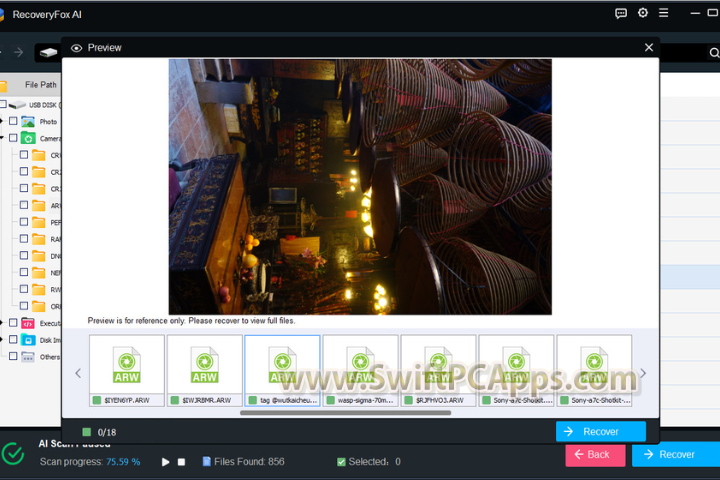This screenshot has height=480, width=720.
Task: Tick the Disk Image category checkbox
Action: [13, 339]
